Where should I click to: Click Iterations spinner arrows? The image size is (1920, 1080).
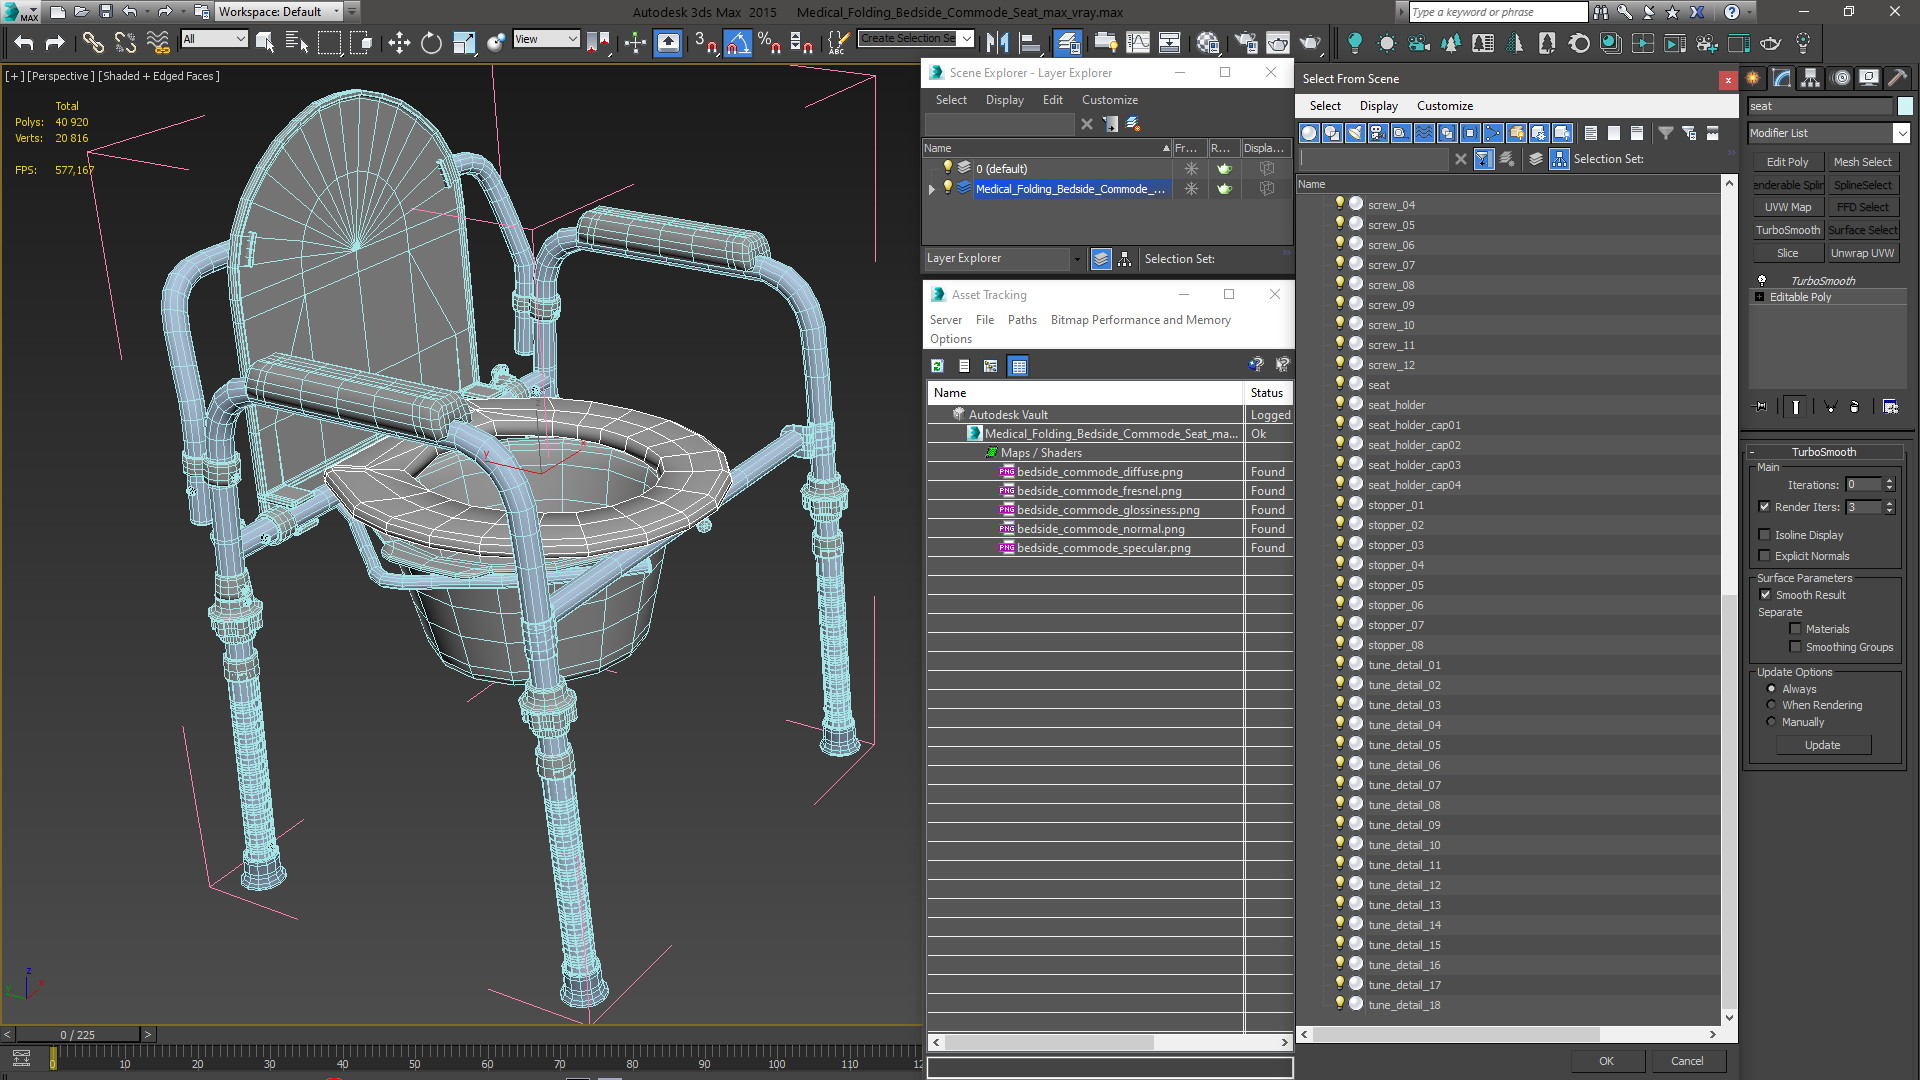[x=1889, y=485]
